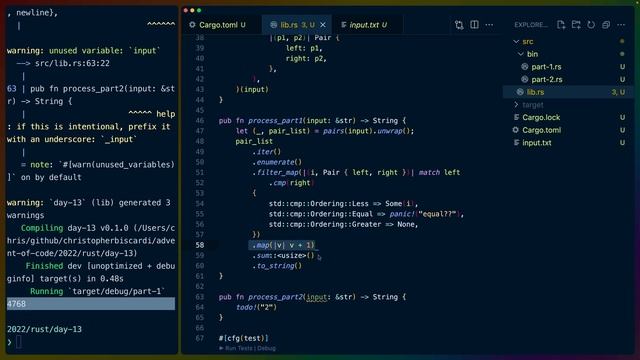Click the gear icon on Cargo.toml tab

pos(192,25)
